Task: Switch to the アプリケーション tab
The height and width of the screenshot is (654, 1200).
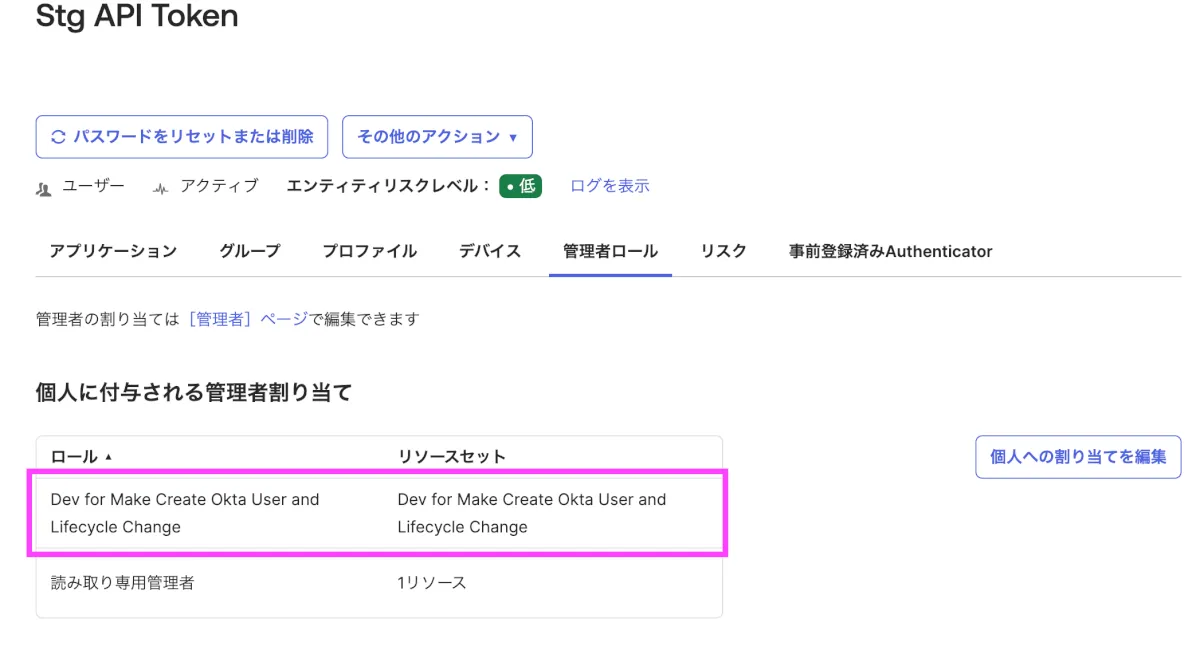Action: 113,251
